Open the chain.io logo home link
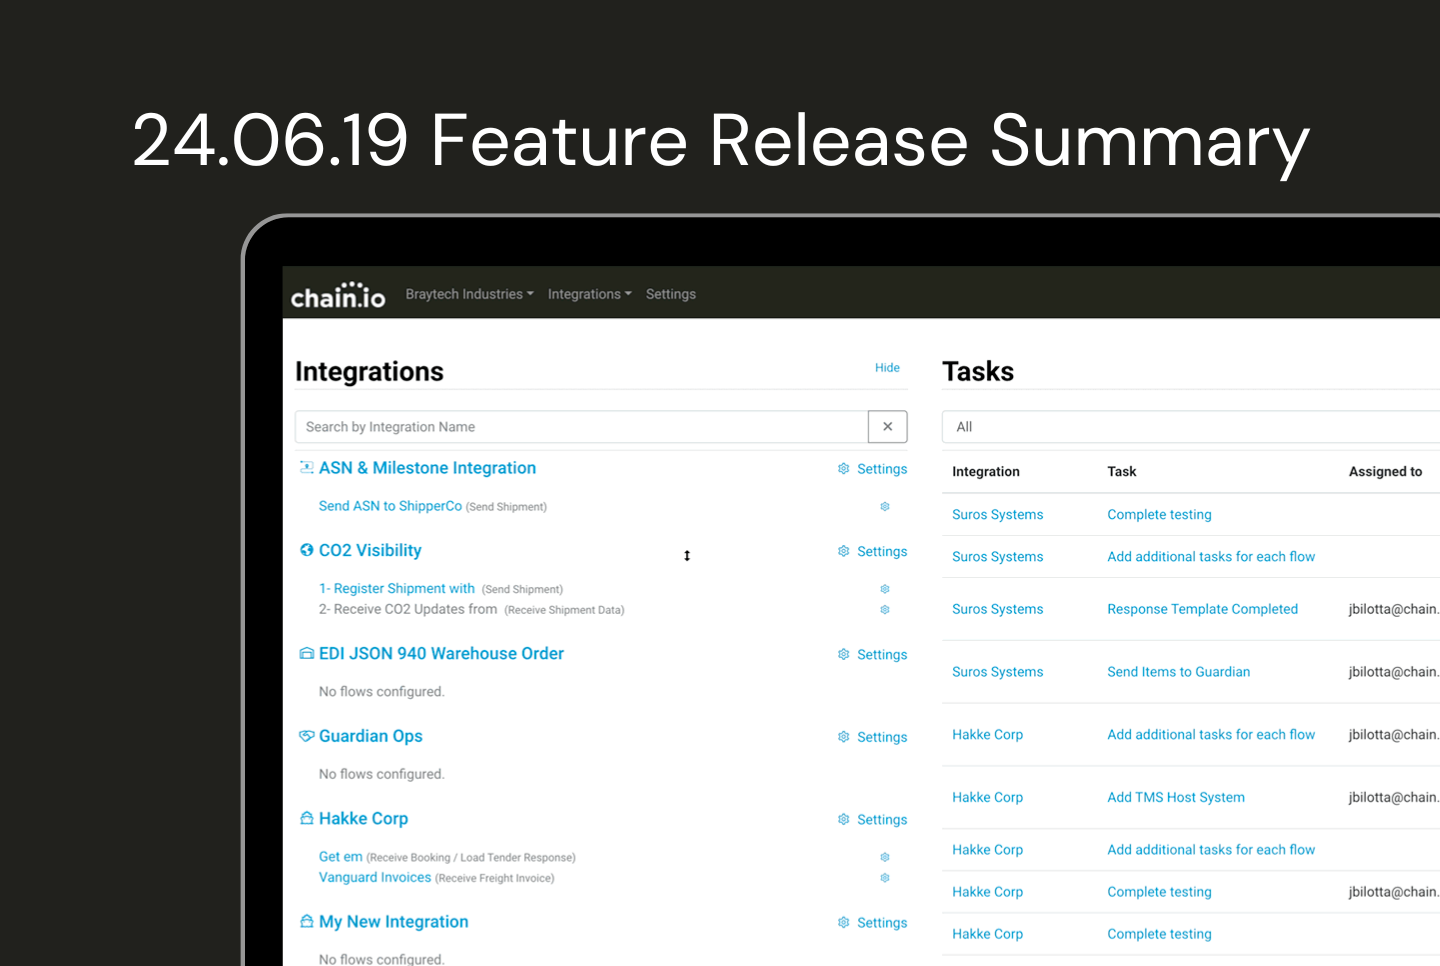Viewport: 1440px width, 966px height. point(338,295)
